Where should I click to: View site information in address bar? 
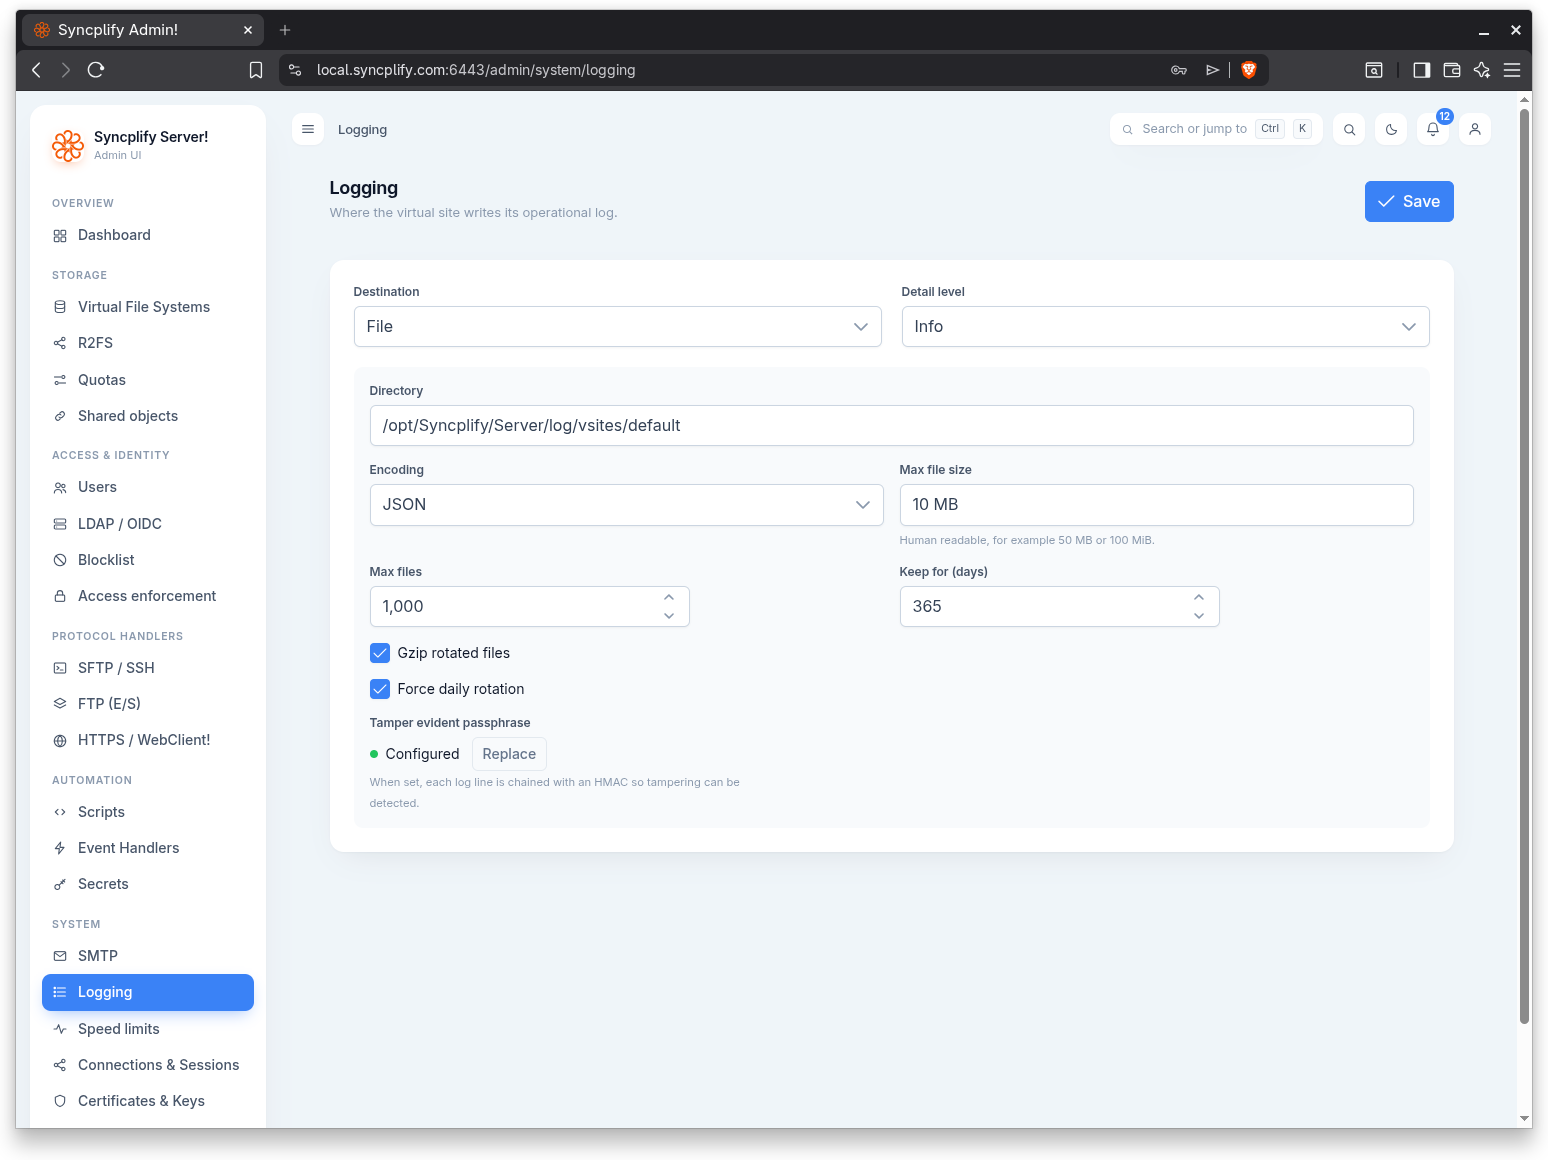295,70
